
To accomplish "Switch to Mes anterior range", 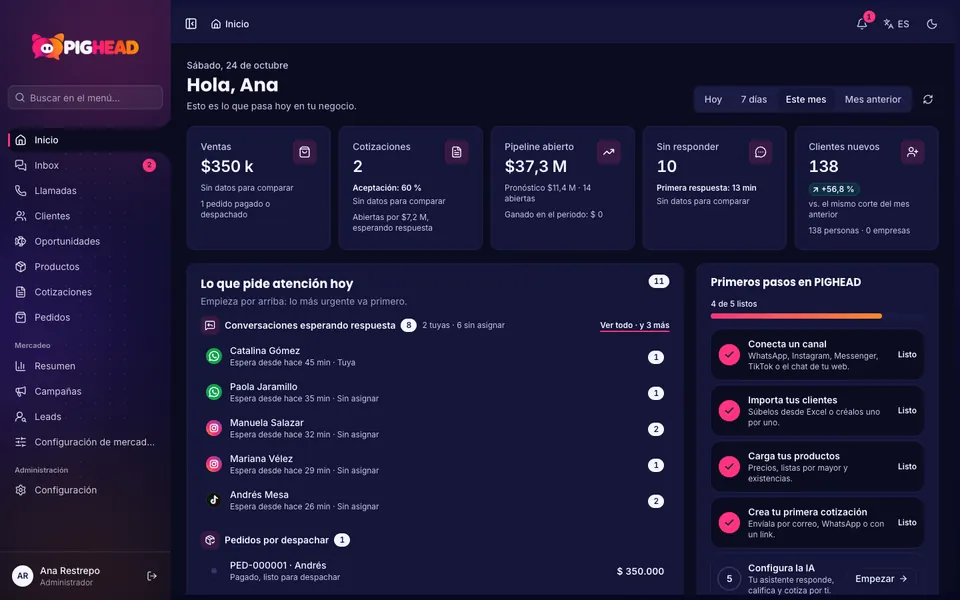I will pos(872,99).
